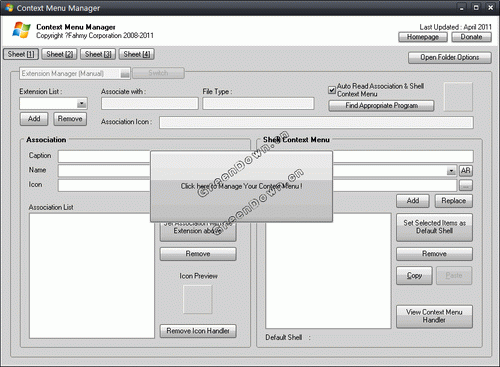The height and width of the screenshot is (367, 500).
Task: Click the Click here to Manage overlay panel
Action: pos(241,186)
